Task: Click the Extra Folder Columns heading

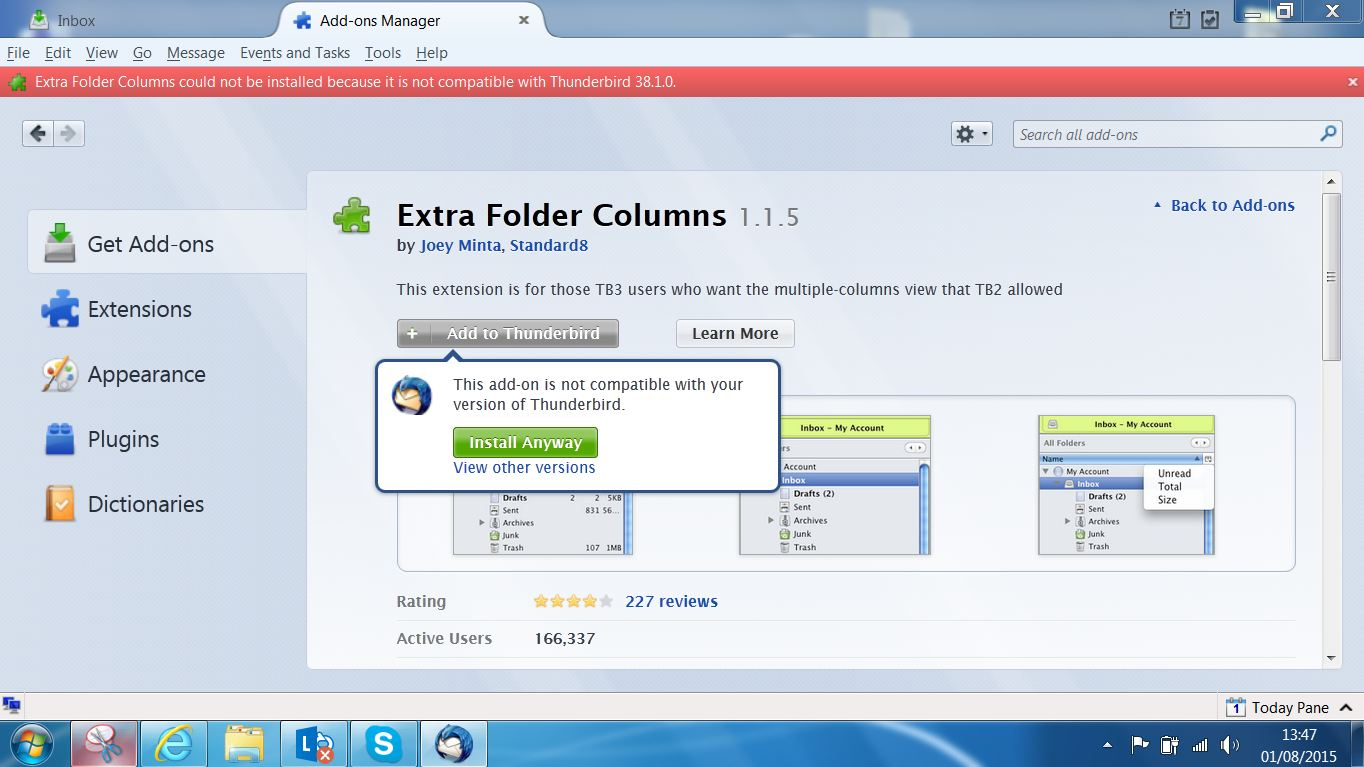Action: pyautogui.click(x=562, y=215)
